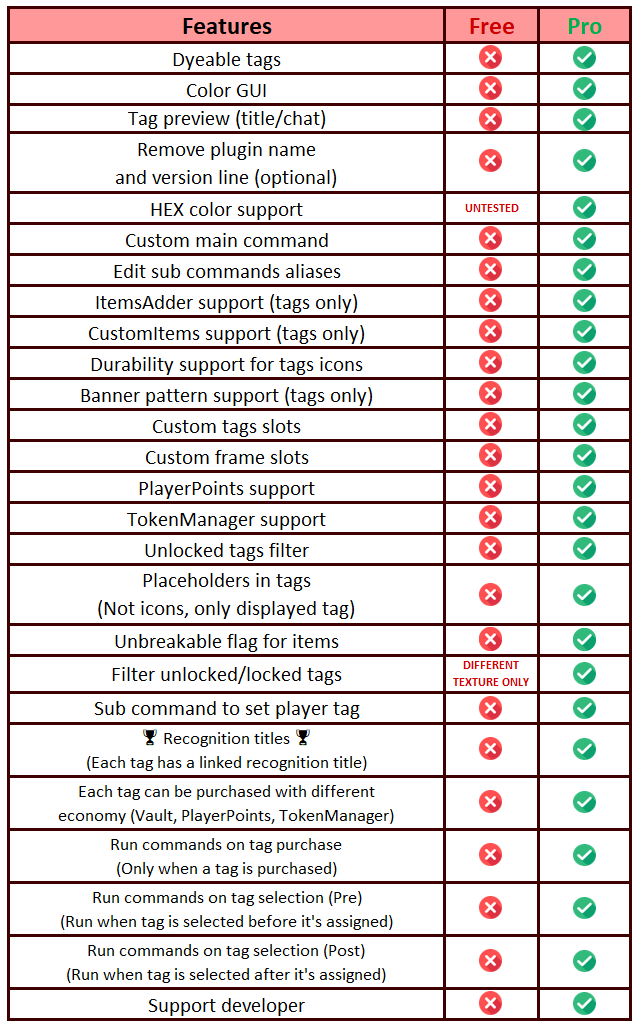
Task: Click the trophy icon right of Recognition titles
Action: [x=303, y=738]
